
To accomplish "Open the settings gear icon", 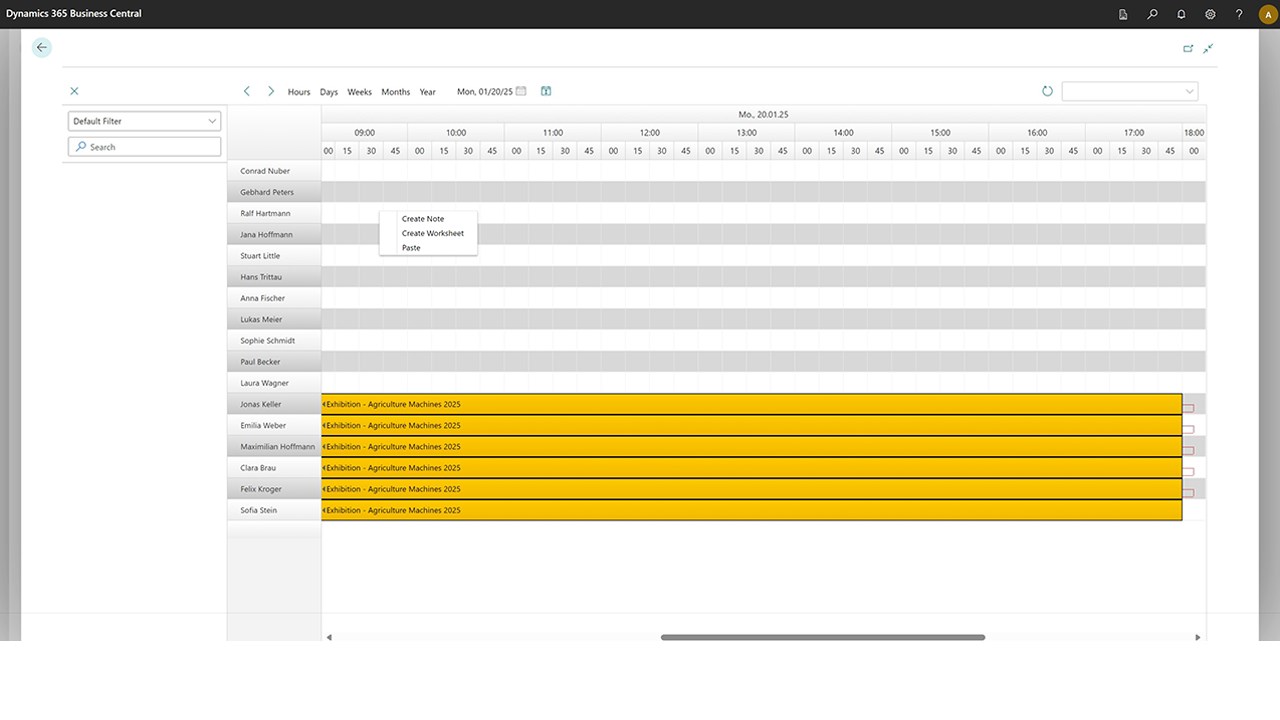I will (x=1209, y=14).
